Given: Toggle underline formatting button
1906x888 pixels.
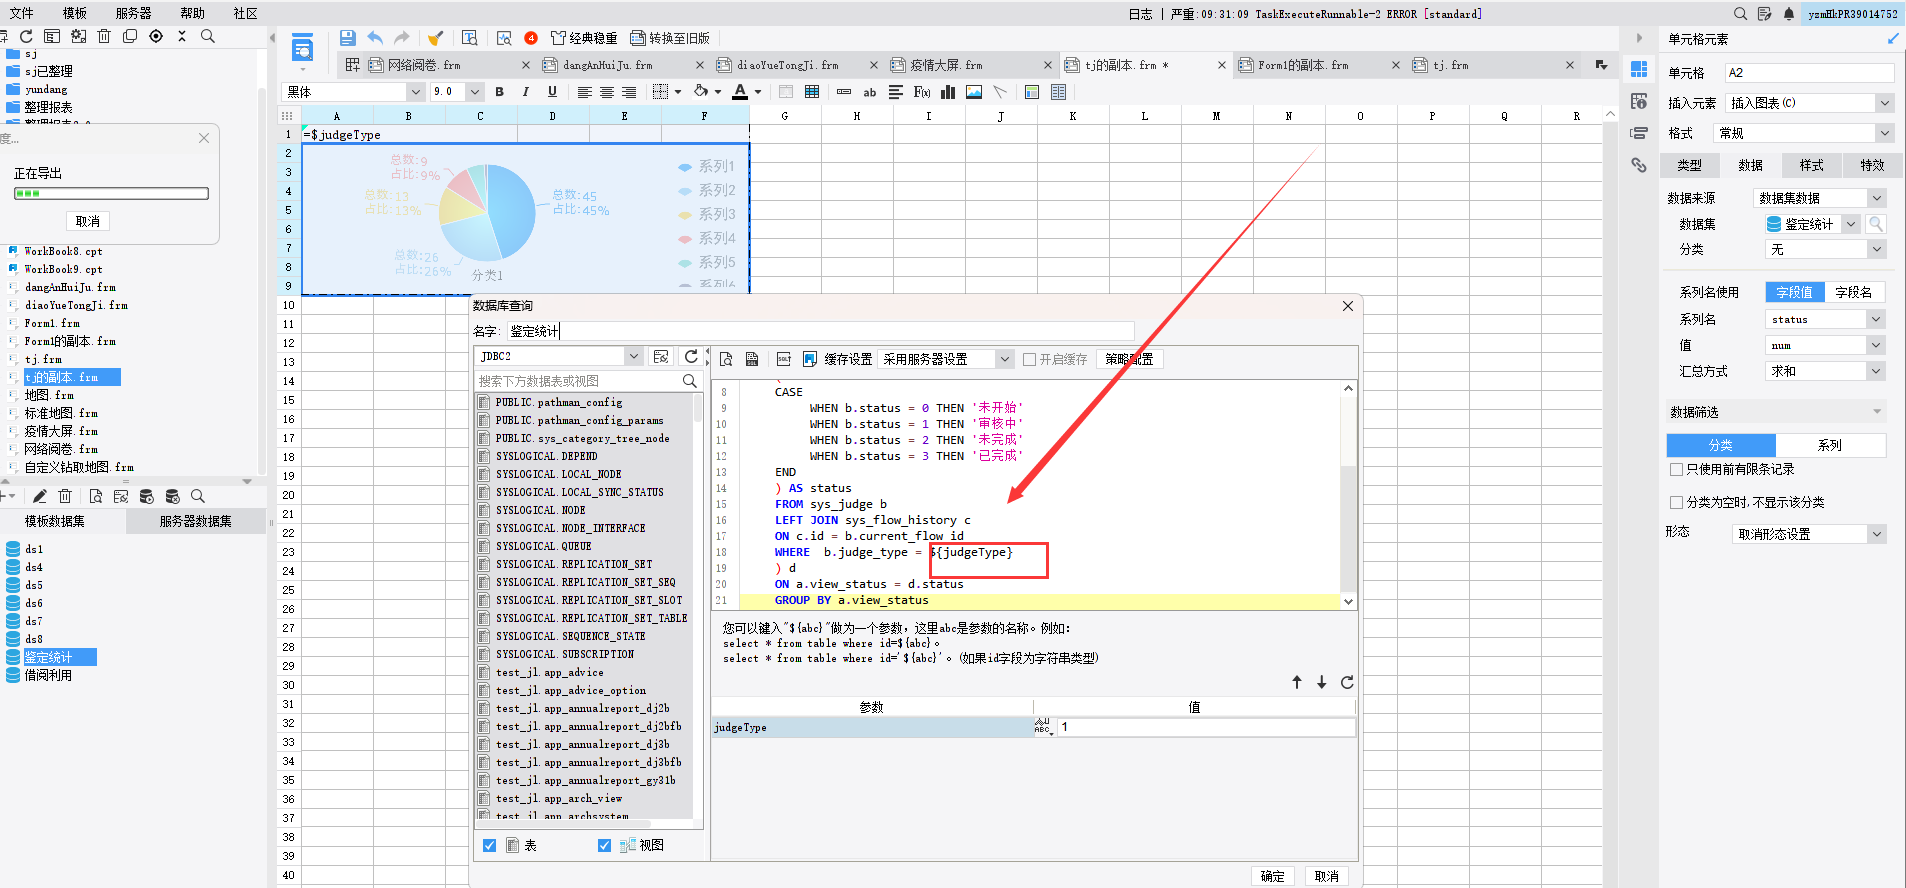Looking at the screenshot, I should pos(552,92).
